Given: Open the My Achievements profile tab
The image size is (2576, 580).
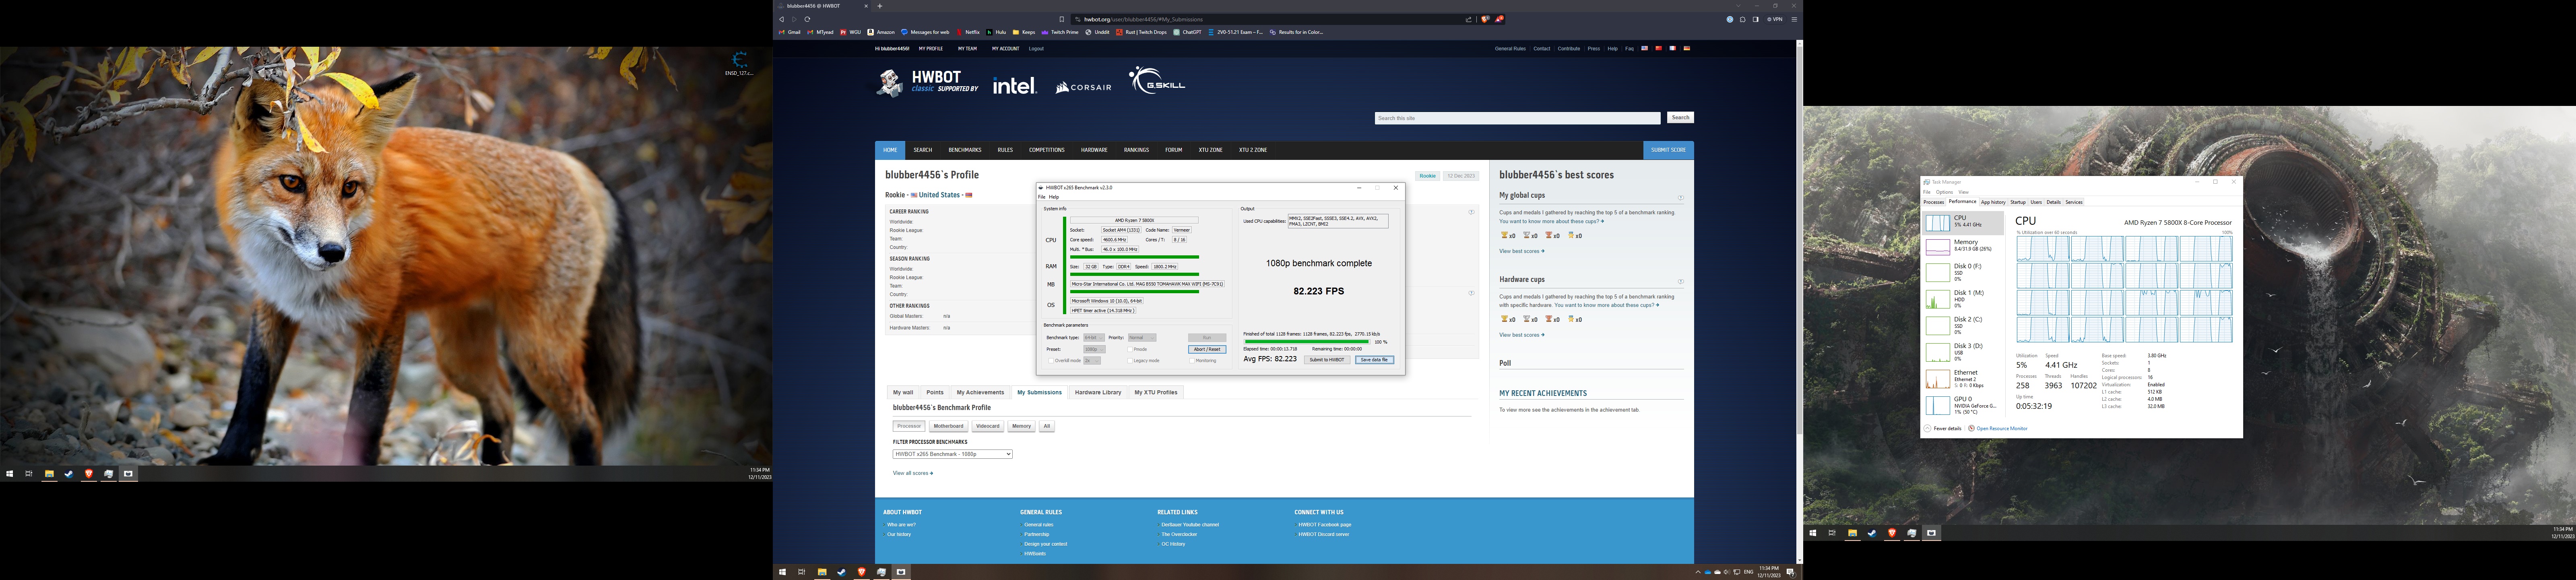Looking at the screenshot, I should [x=980, y=392].
